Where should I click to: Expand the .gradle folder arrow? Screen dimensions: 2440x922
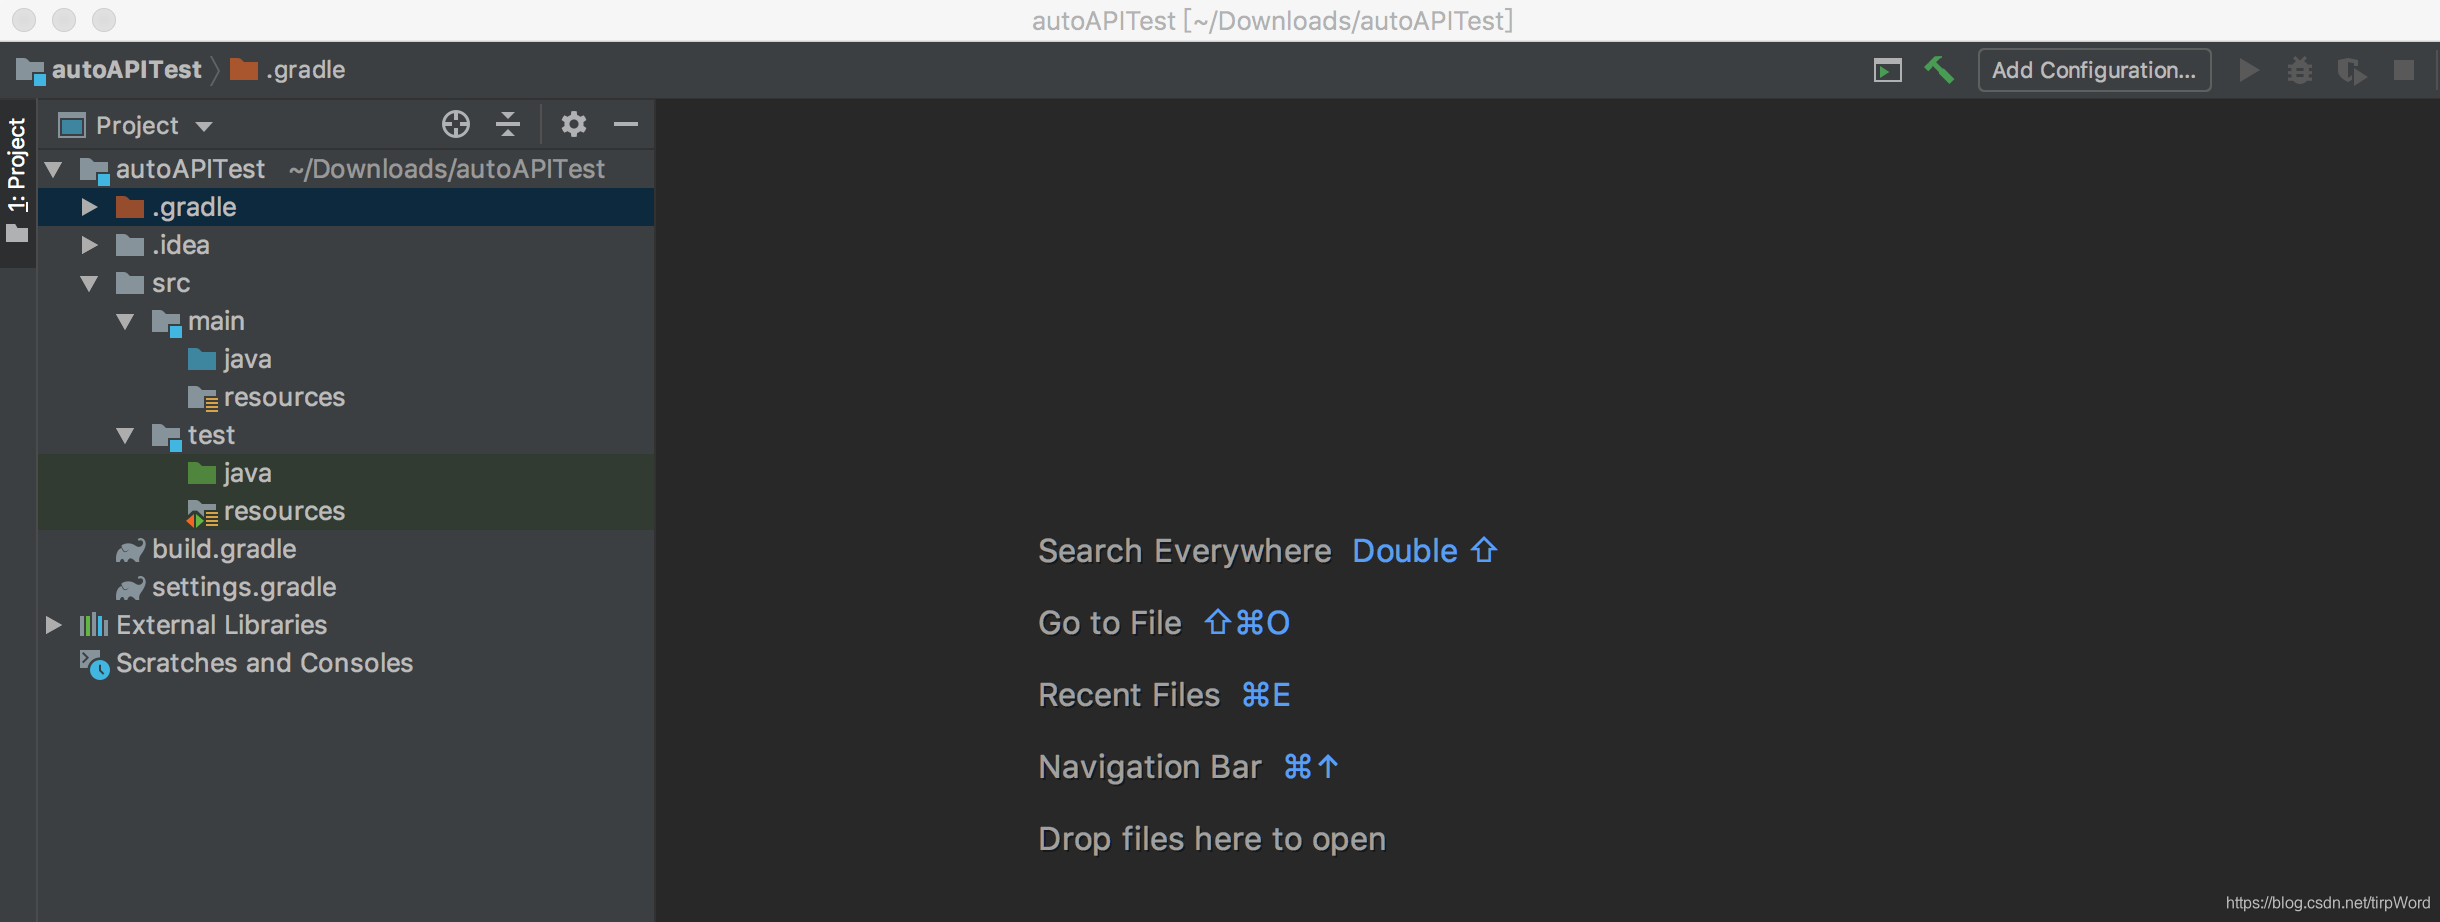(90, 207)
